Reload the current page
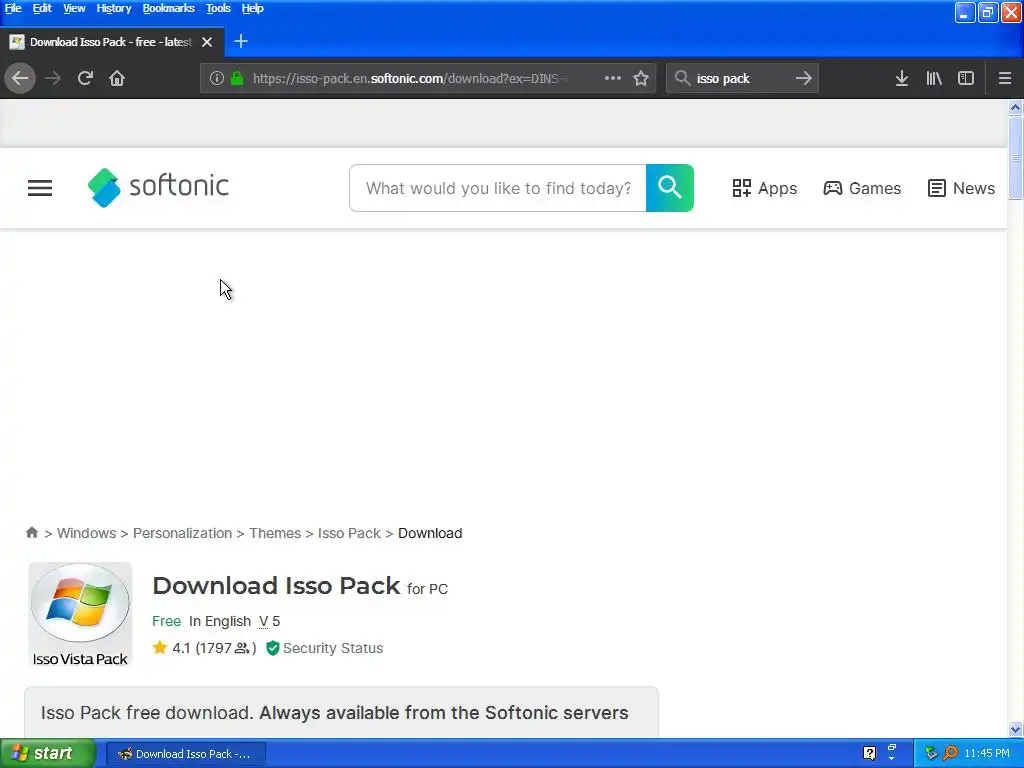Image resolution: width=1024 pixels, height=768 pixels. coord(85,78)
